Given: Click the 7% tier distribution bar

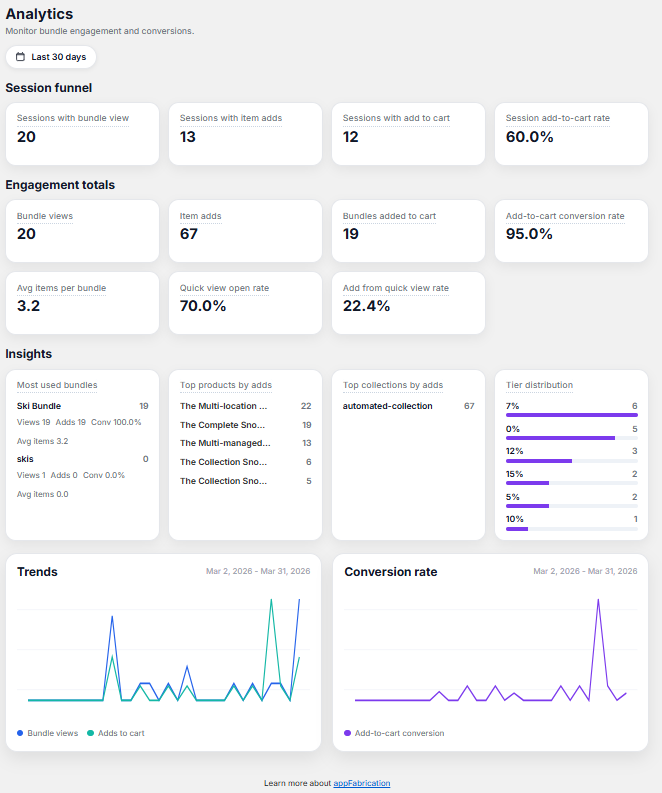Looking at the screenshot, I should 571,415.
